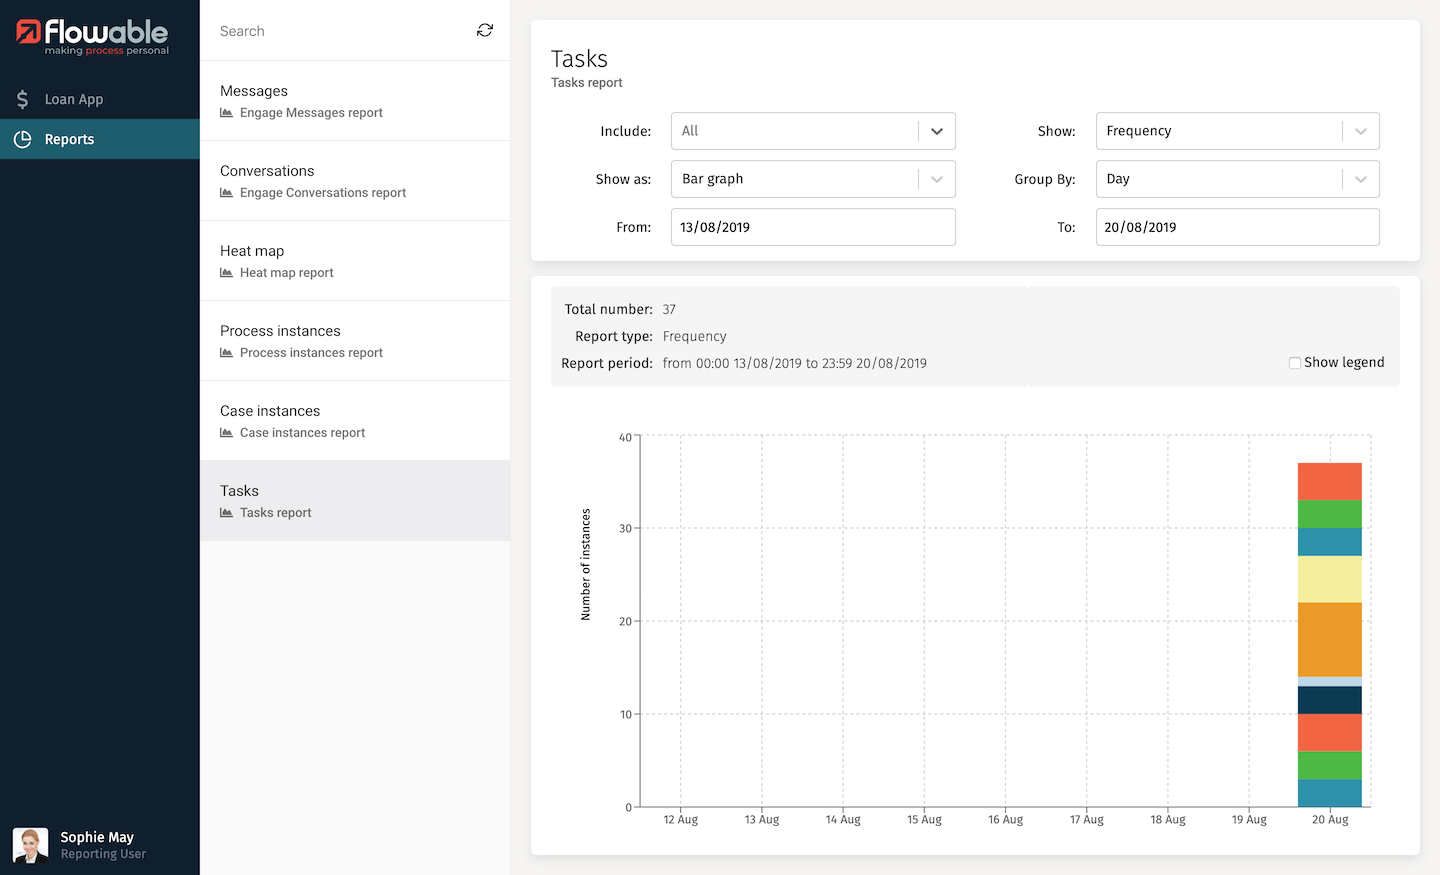Screen dimensions: 1440x875
Task: Open the Include dropdown showing All
Action: click(x=812, y=130)
